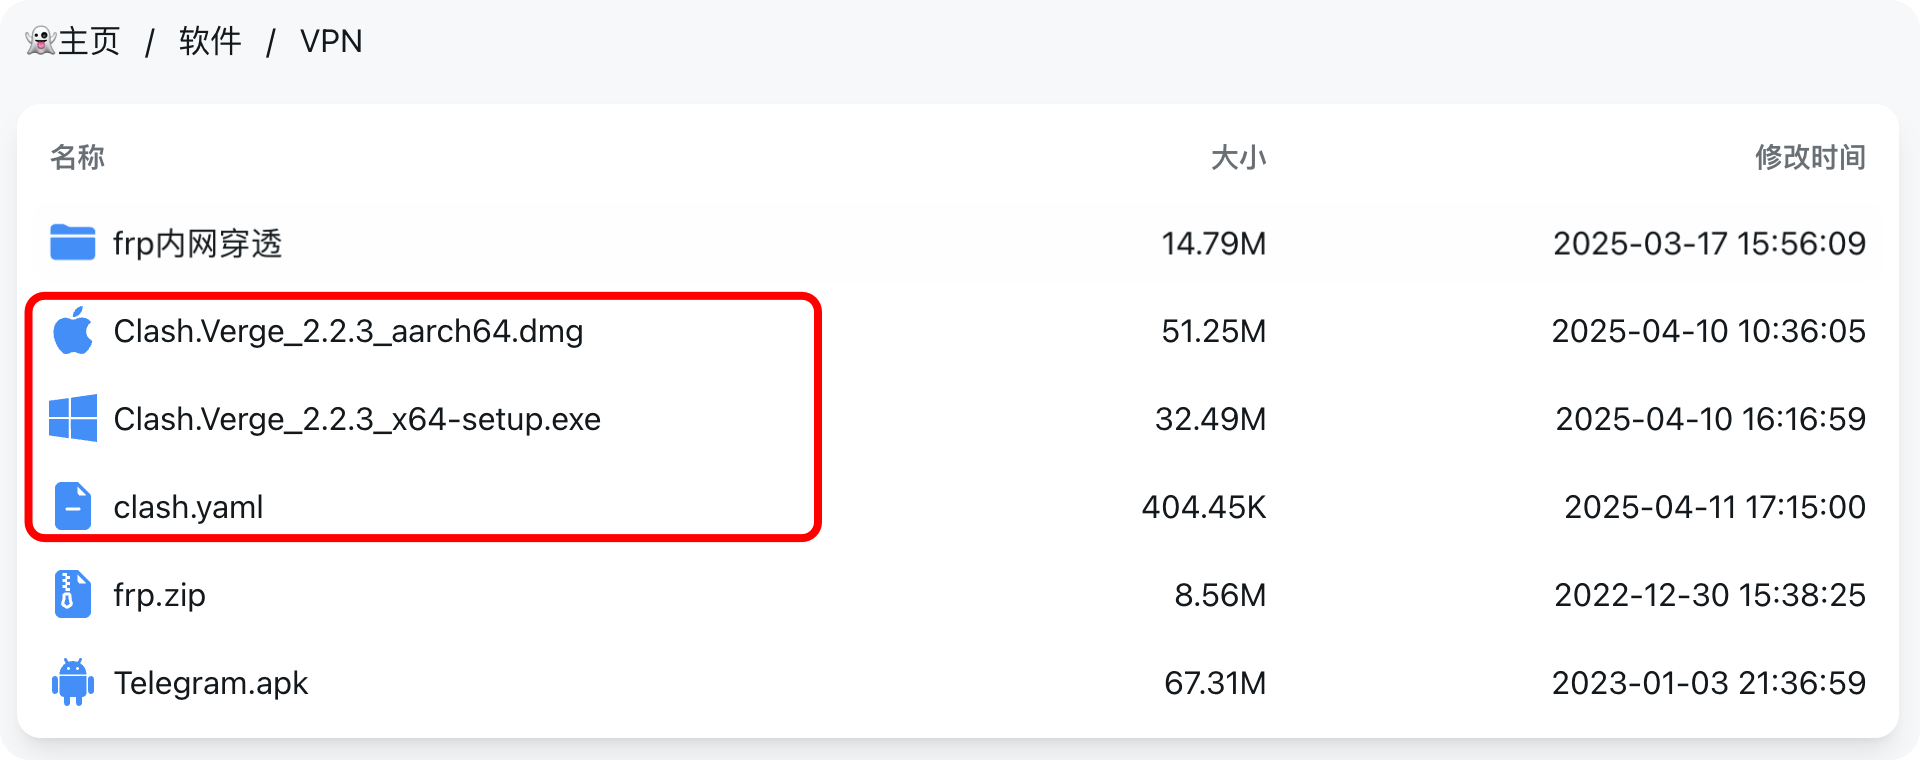Click the Telegram.apk file name

(210, 683)
